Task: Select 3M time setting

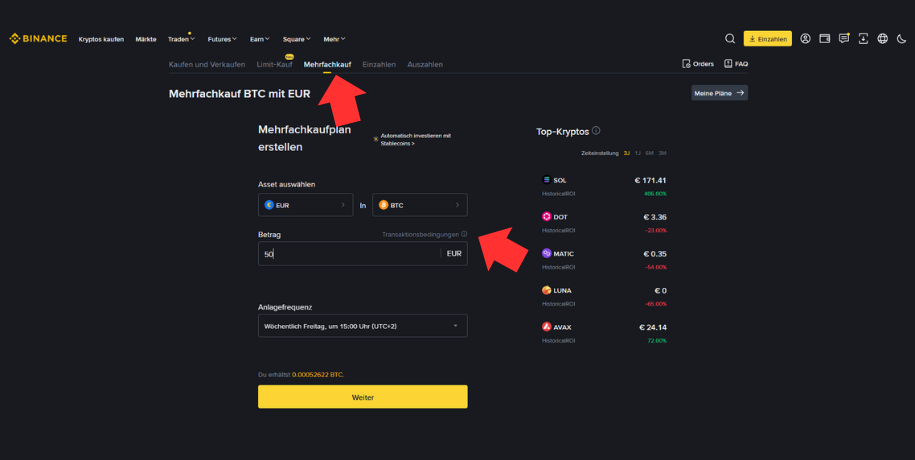Action: pos(662,153)
